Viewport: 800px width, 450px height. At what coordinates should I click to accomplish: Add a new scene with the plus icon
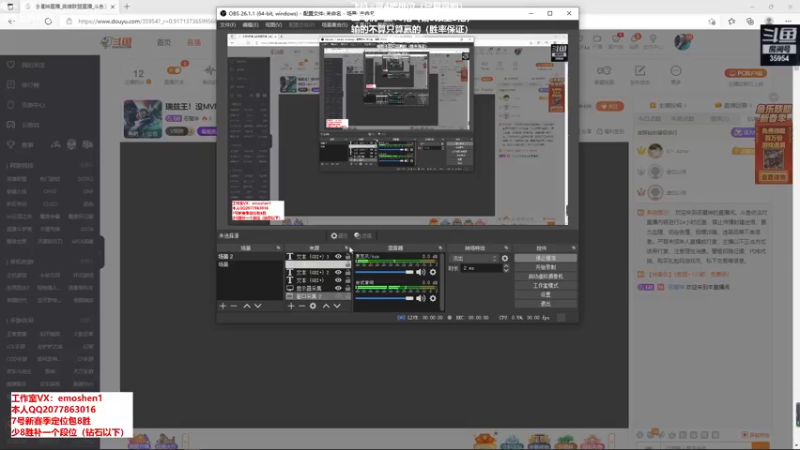[x=222, y=306]
